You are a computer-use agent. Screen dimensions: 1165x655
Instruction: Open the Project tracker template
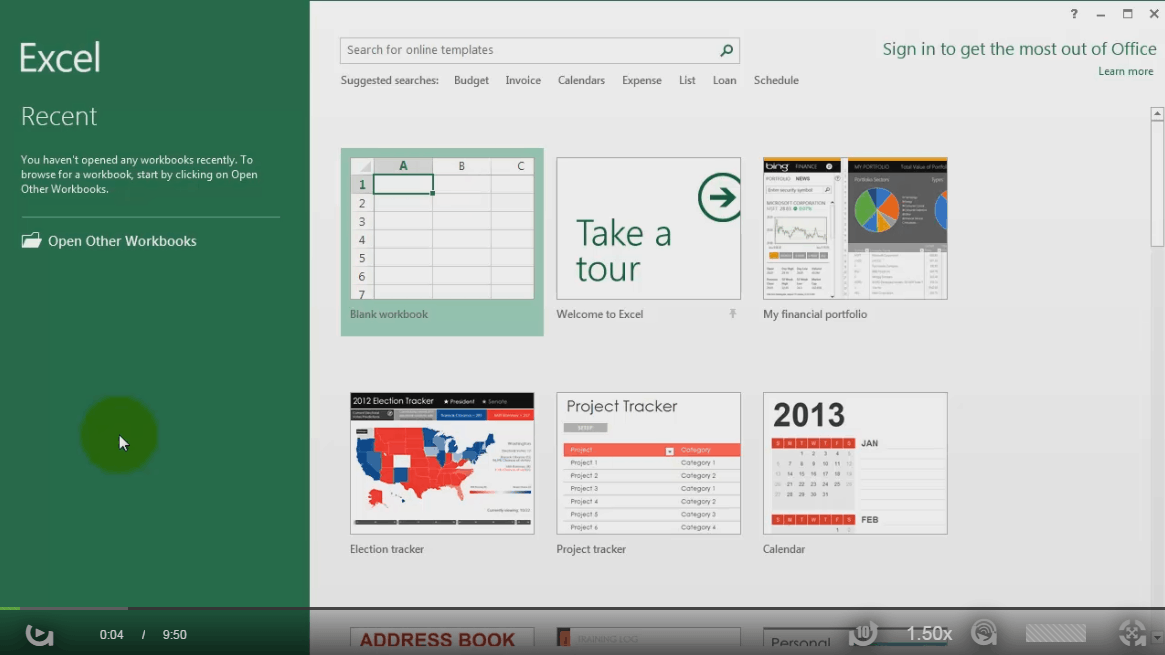click(649, 463)
